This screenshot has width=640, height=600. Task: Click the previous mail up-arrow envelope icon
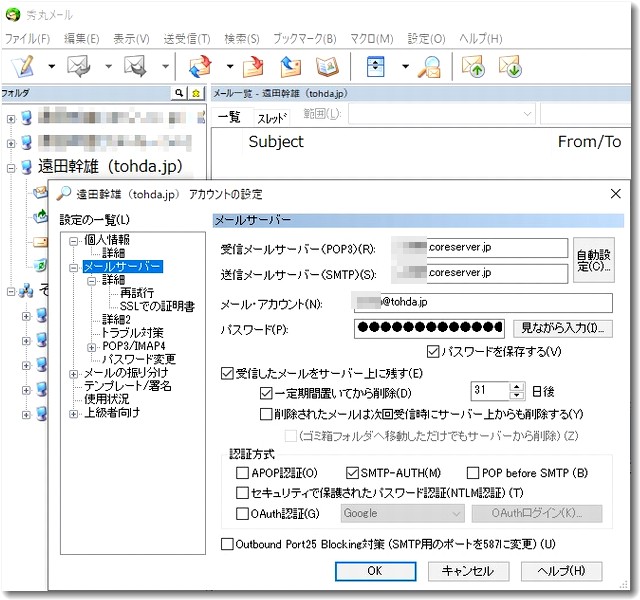pyautogui.click(x=473, y=68)
